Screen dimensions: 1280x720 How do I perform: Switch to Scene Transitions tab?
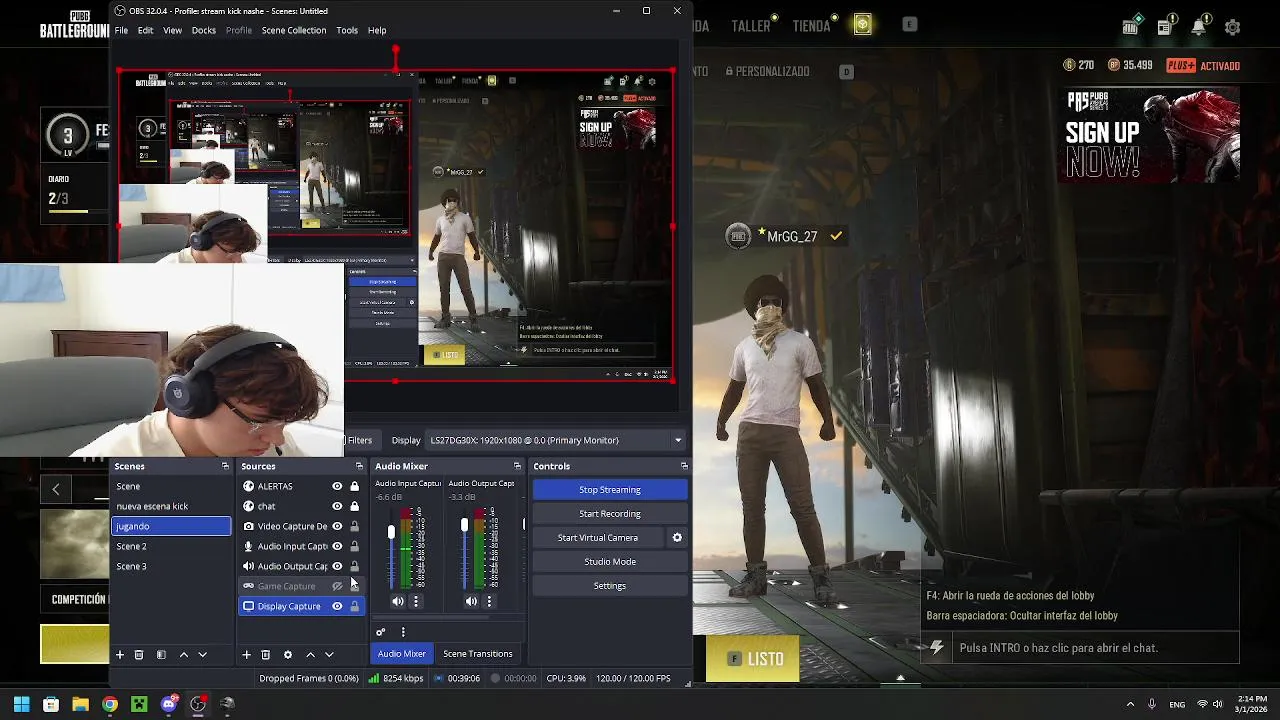(x=478, y=654)
